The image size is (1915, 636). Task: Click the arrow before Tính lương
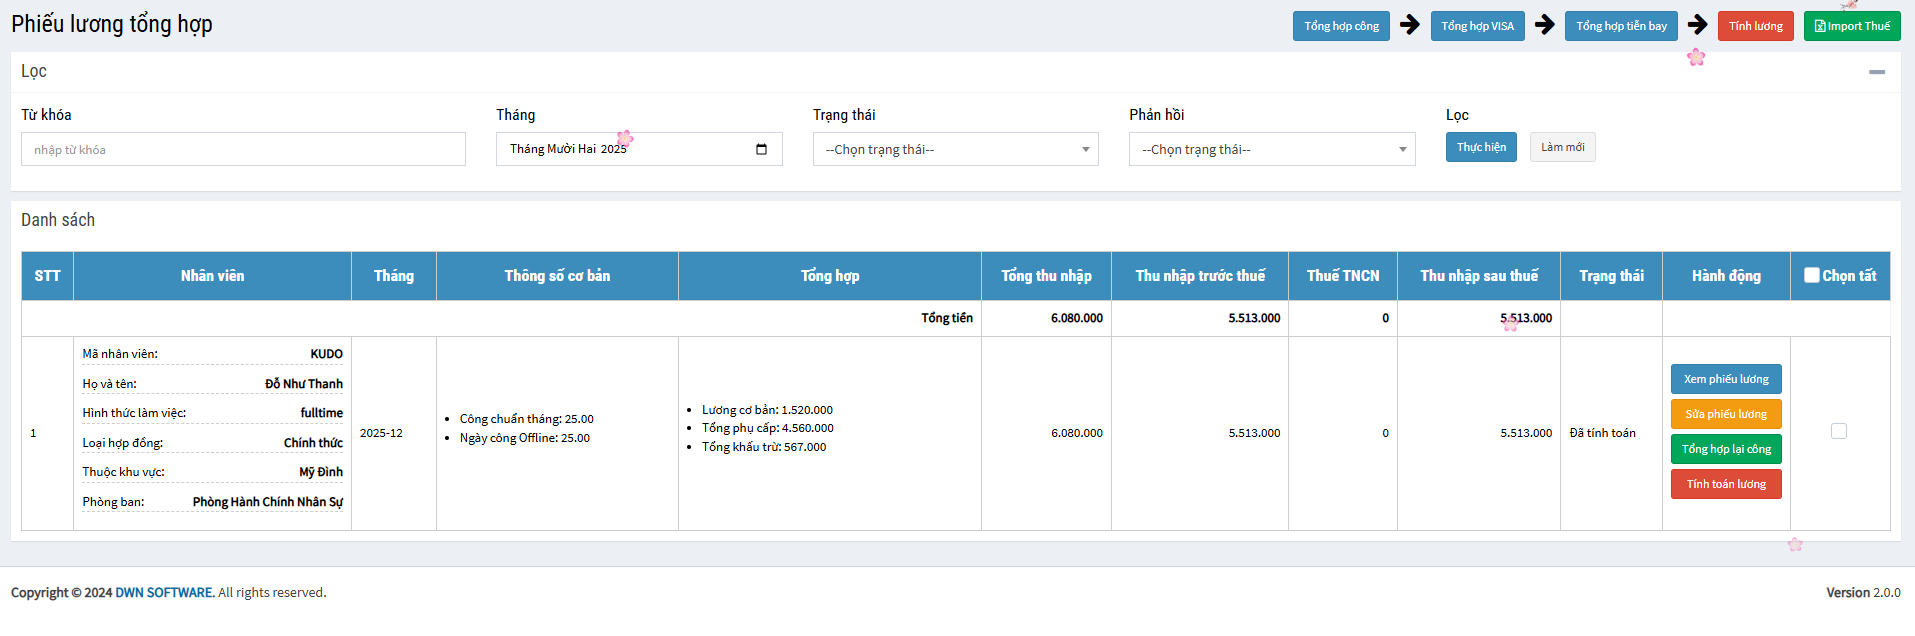tap(1698, 25)
